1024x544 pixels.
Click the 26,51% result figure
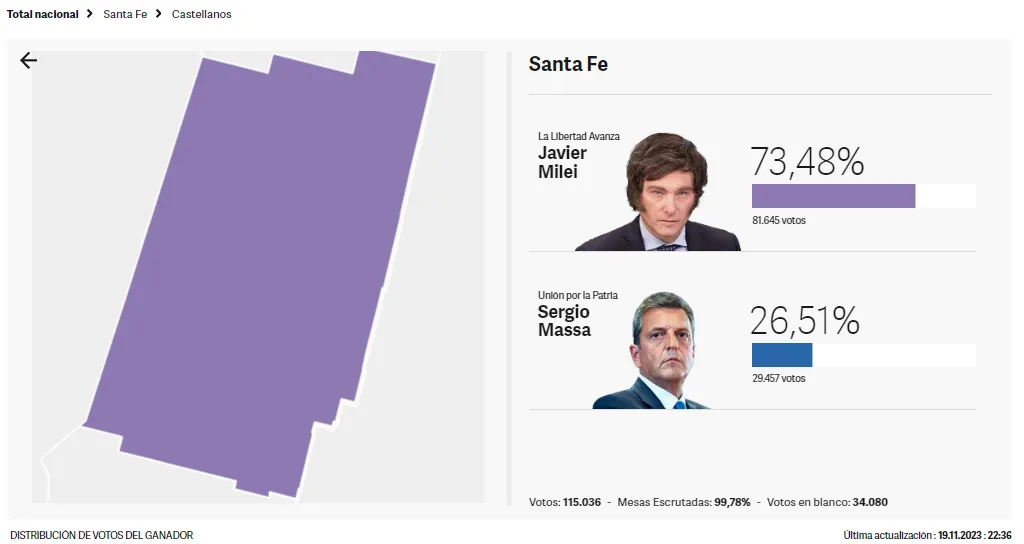point(805,320)
